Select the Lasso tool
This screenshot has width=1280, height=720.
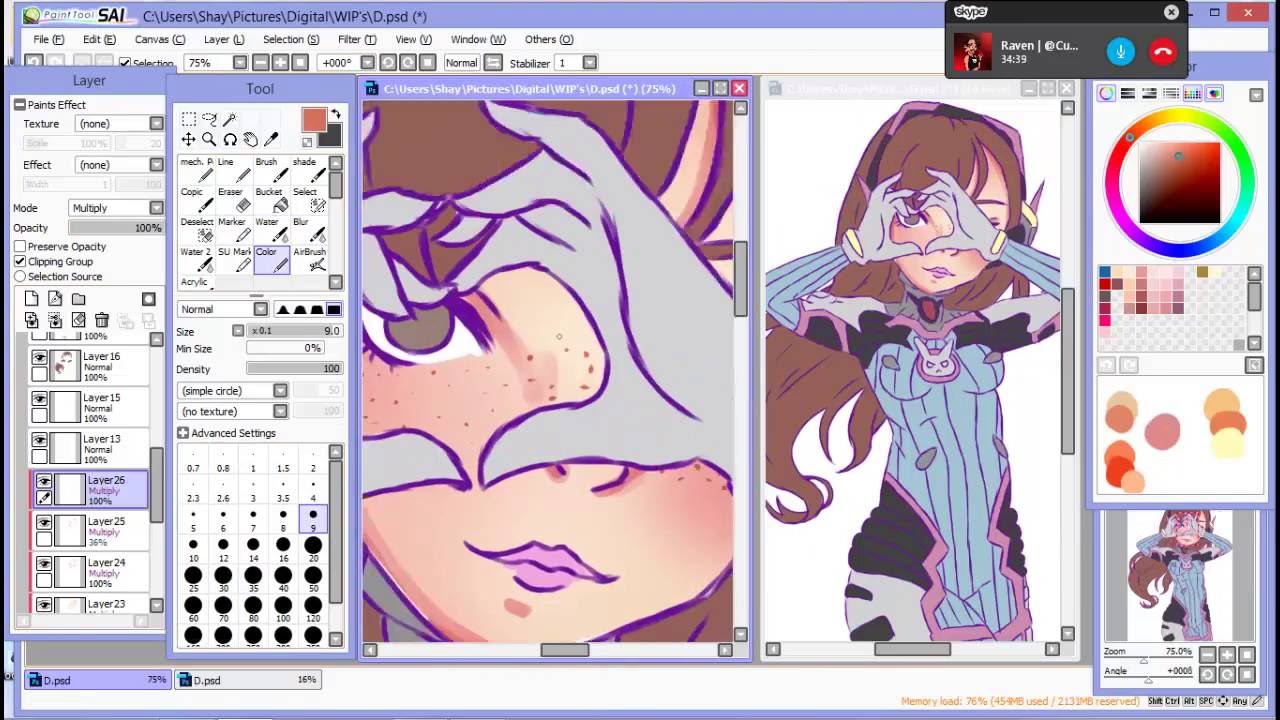(x=209, y=119)
